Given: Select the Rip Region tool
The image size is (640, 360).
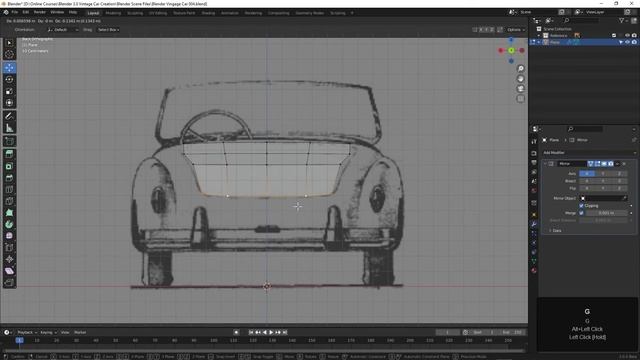Looking at the screenshot, I should [9, 282].
